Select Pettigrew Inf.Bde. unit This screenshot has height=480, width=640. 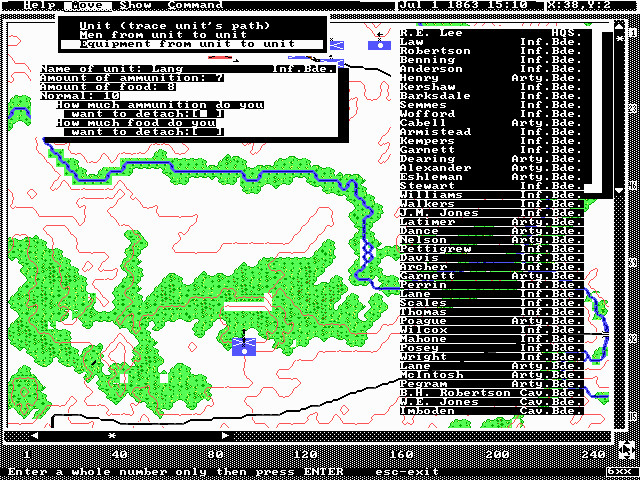point(491,249)
